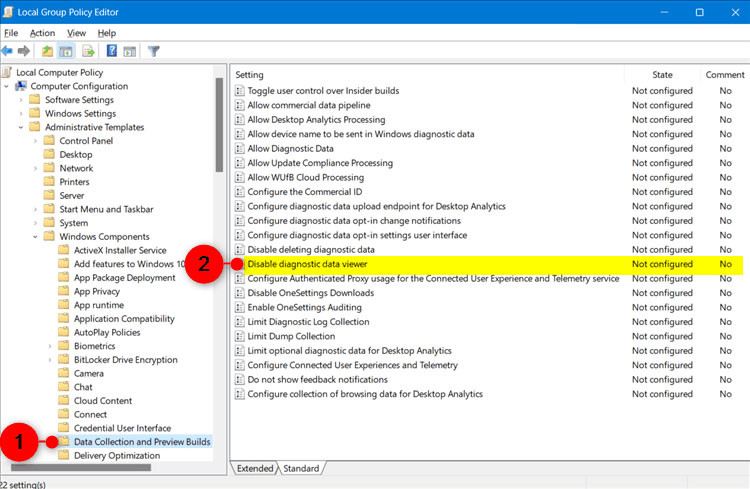Click the Forward arrow toolbar icon
The height and width of the screenshot is (489, 750).
point(23,51)
